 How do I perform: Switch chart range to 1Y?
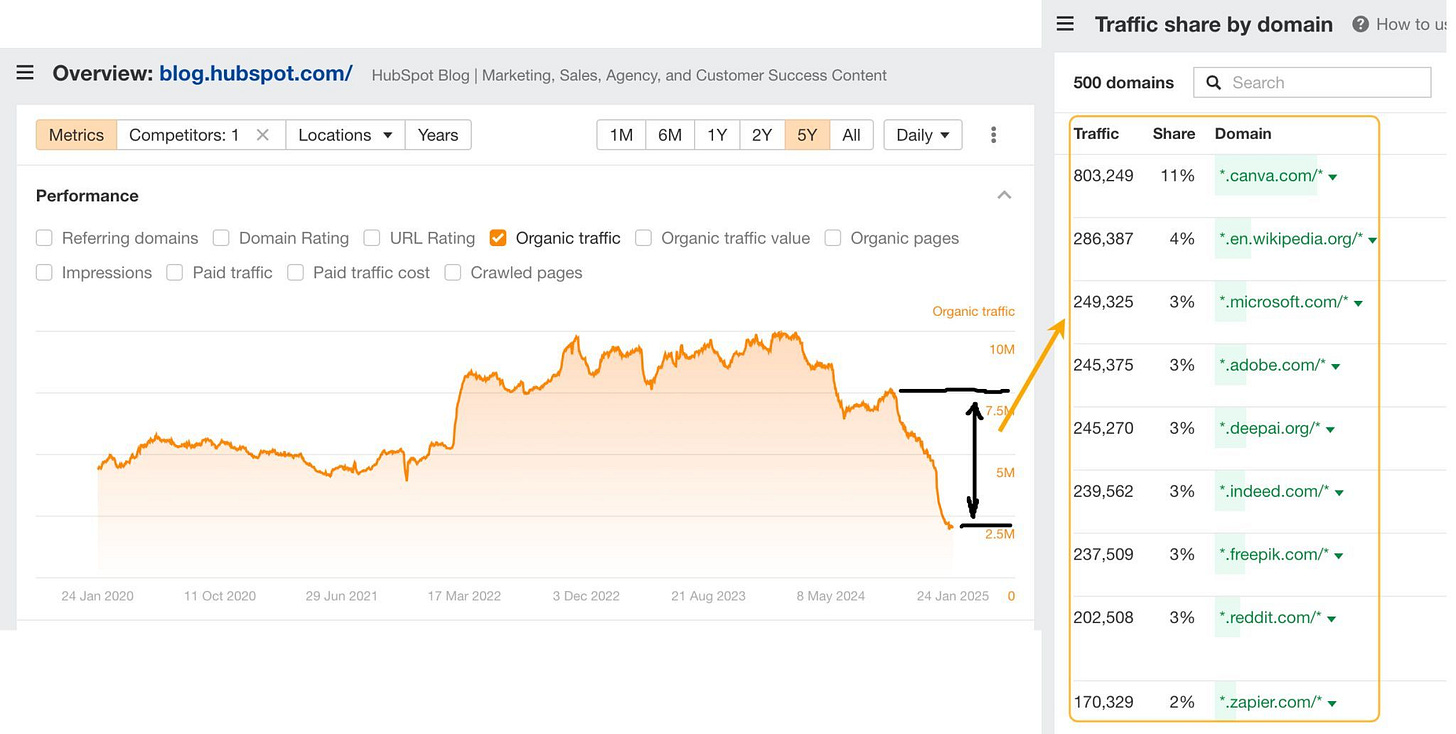click(717, 135)
